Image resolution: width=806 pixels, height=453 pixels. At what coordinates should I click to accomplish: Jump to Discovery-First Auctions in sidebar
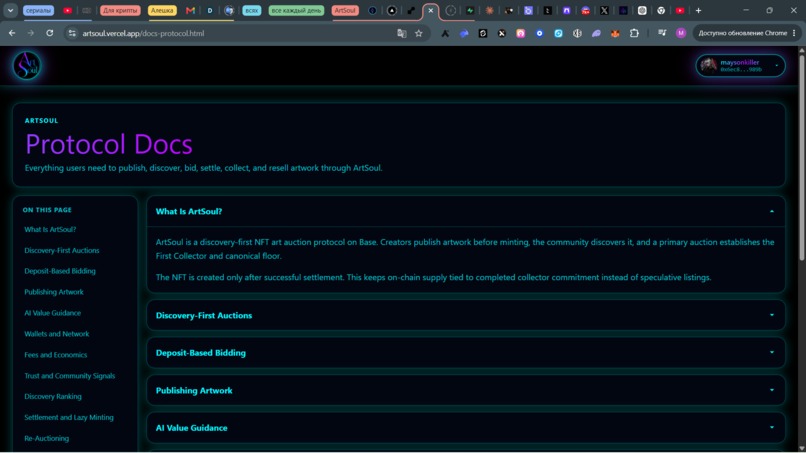tap(62, 250)
